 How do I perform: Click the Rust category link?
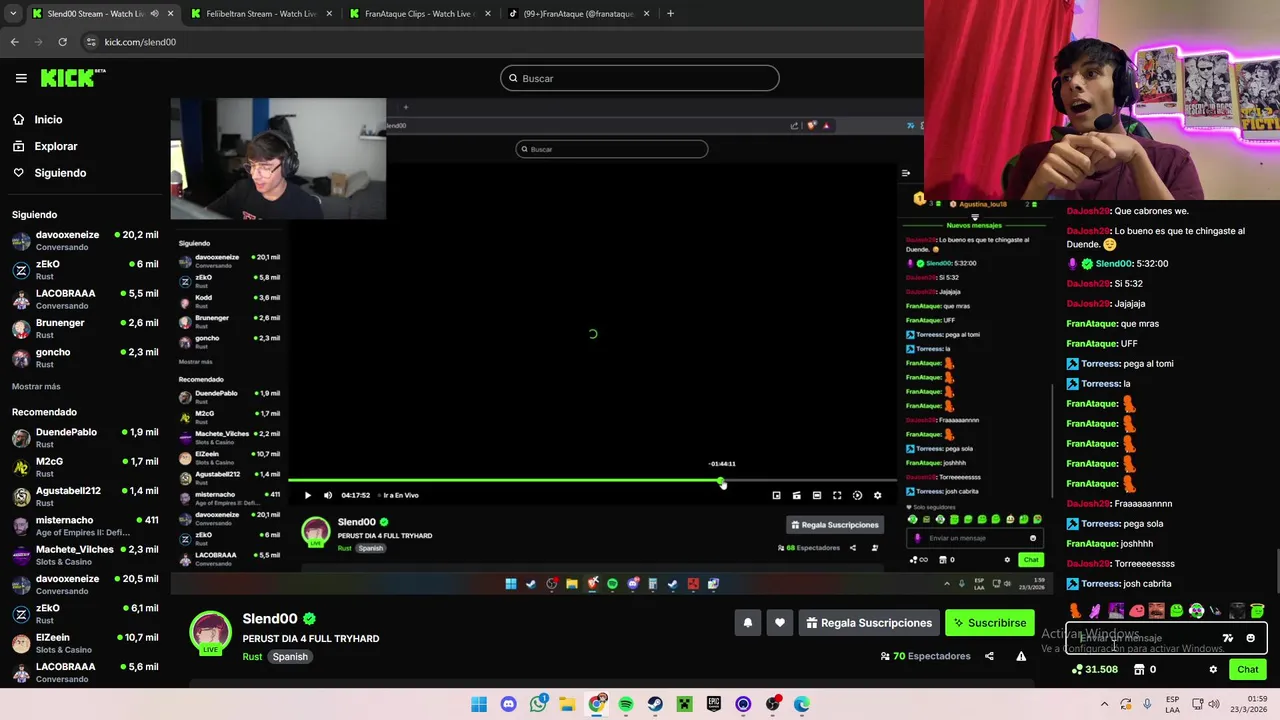point(252,657)
